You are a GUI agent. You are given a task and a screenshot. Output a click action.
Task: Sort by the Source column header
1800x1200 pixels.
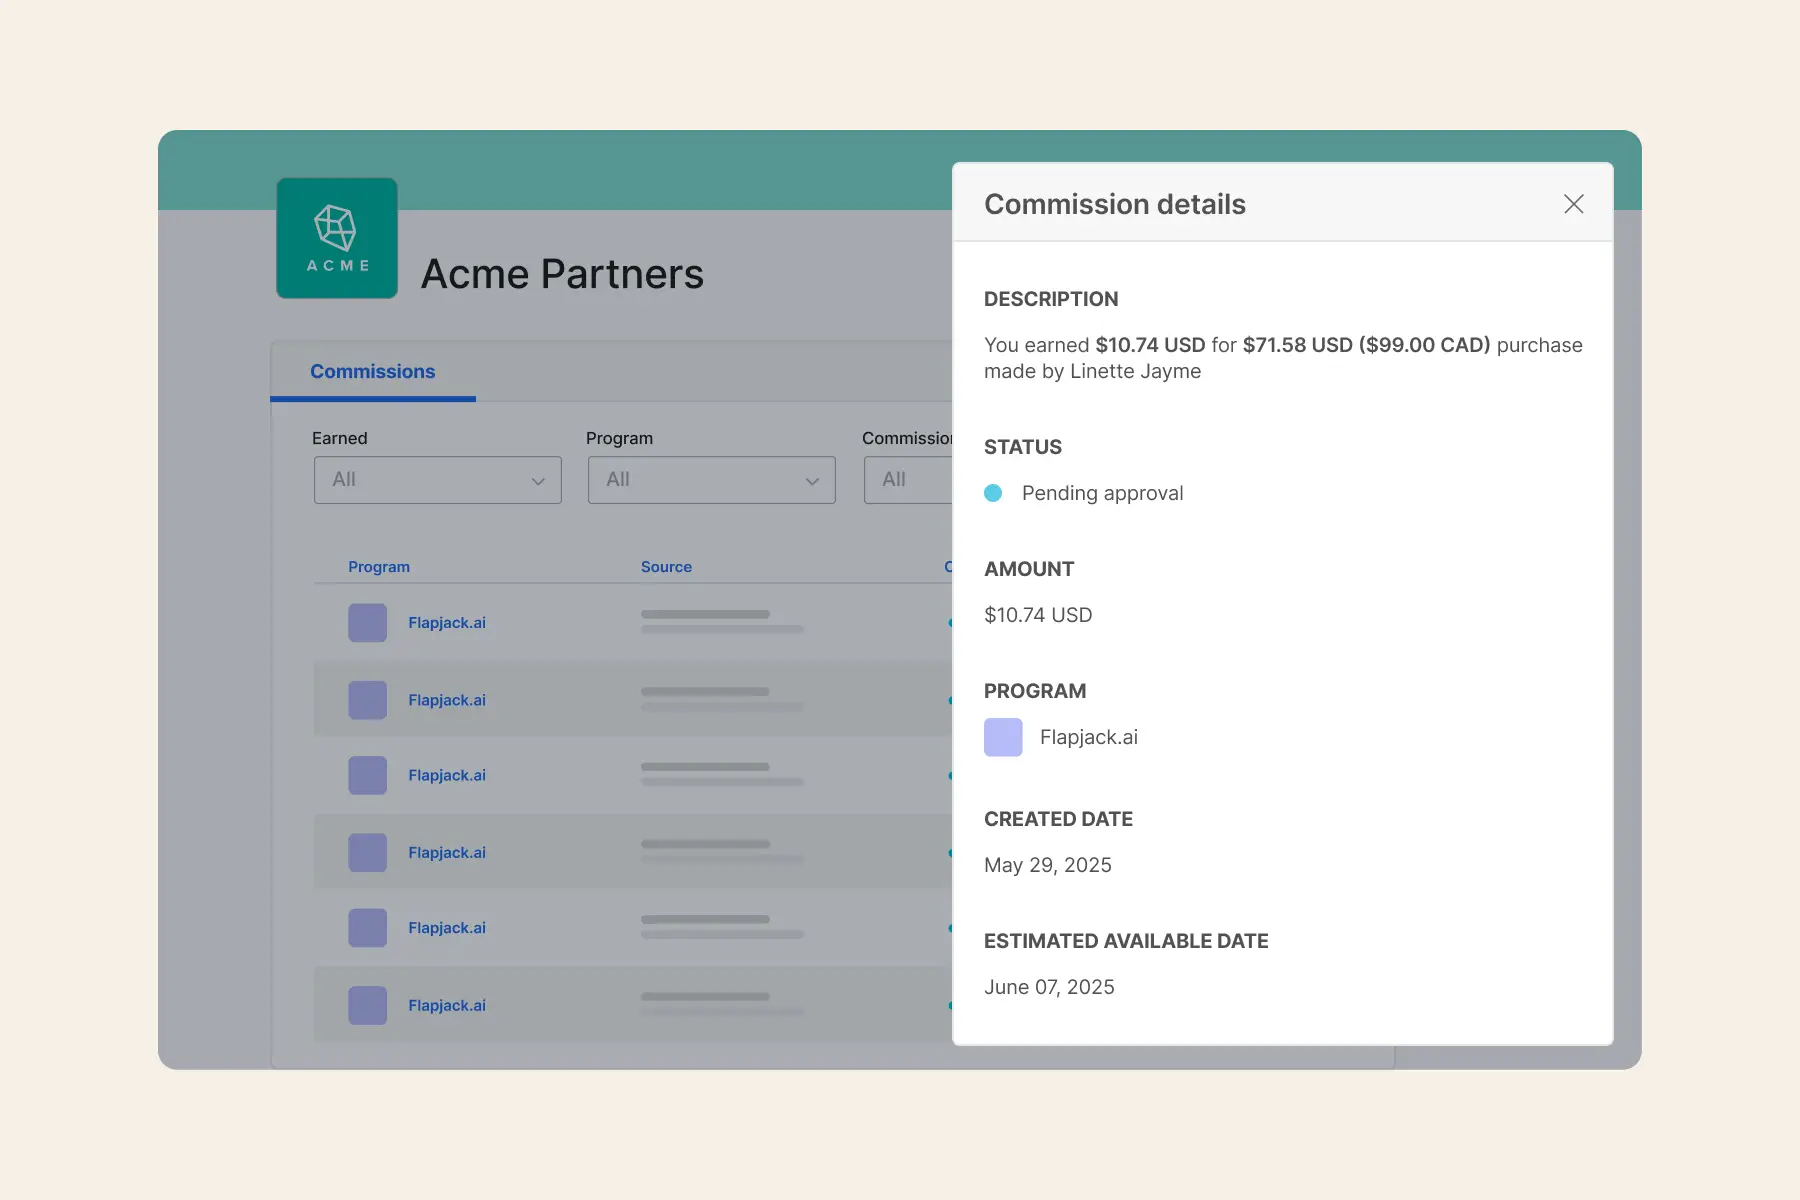(x=666, y=567)
